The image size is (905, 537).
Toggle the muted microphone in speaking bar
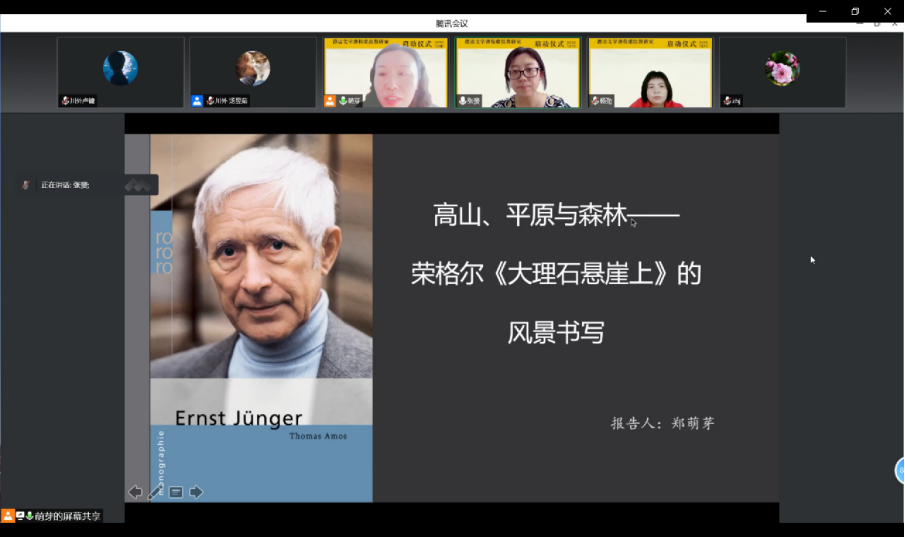(27, 185)
